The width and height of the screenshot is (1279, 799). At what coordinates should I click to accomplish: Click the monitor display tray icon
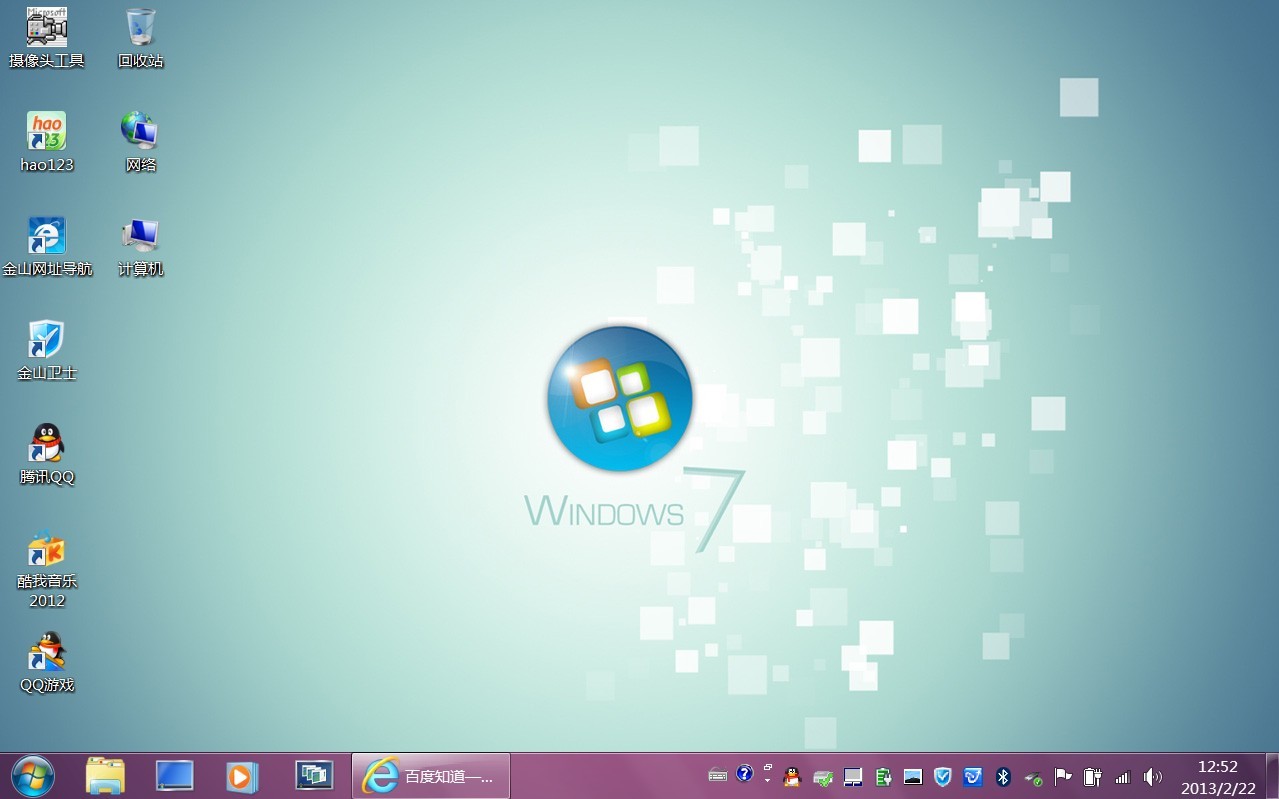(x=853, y=777)
